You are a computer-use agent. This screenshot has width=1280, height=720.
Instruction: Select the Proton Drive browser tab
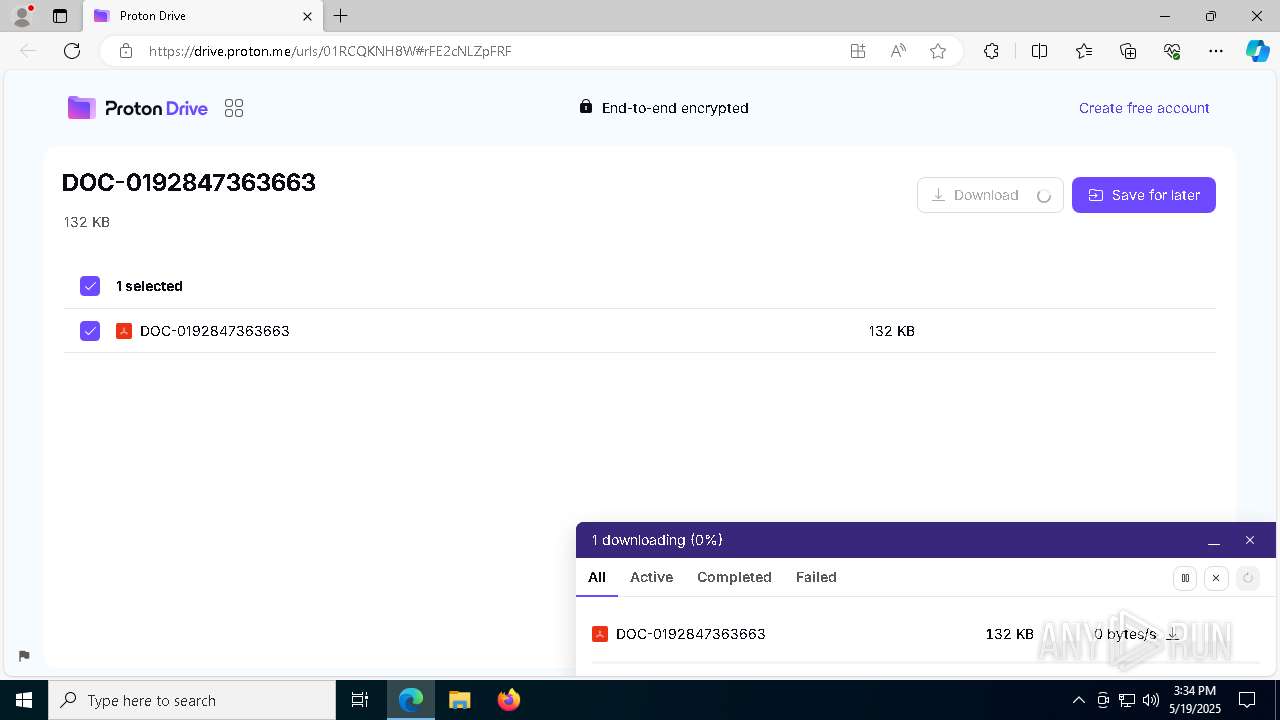tap(201, 16)
